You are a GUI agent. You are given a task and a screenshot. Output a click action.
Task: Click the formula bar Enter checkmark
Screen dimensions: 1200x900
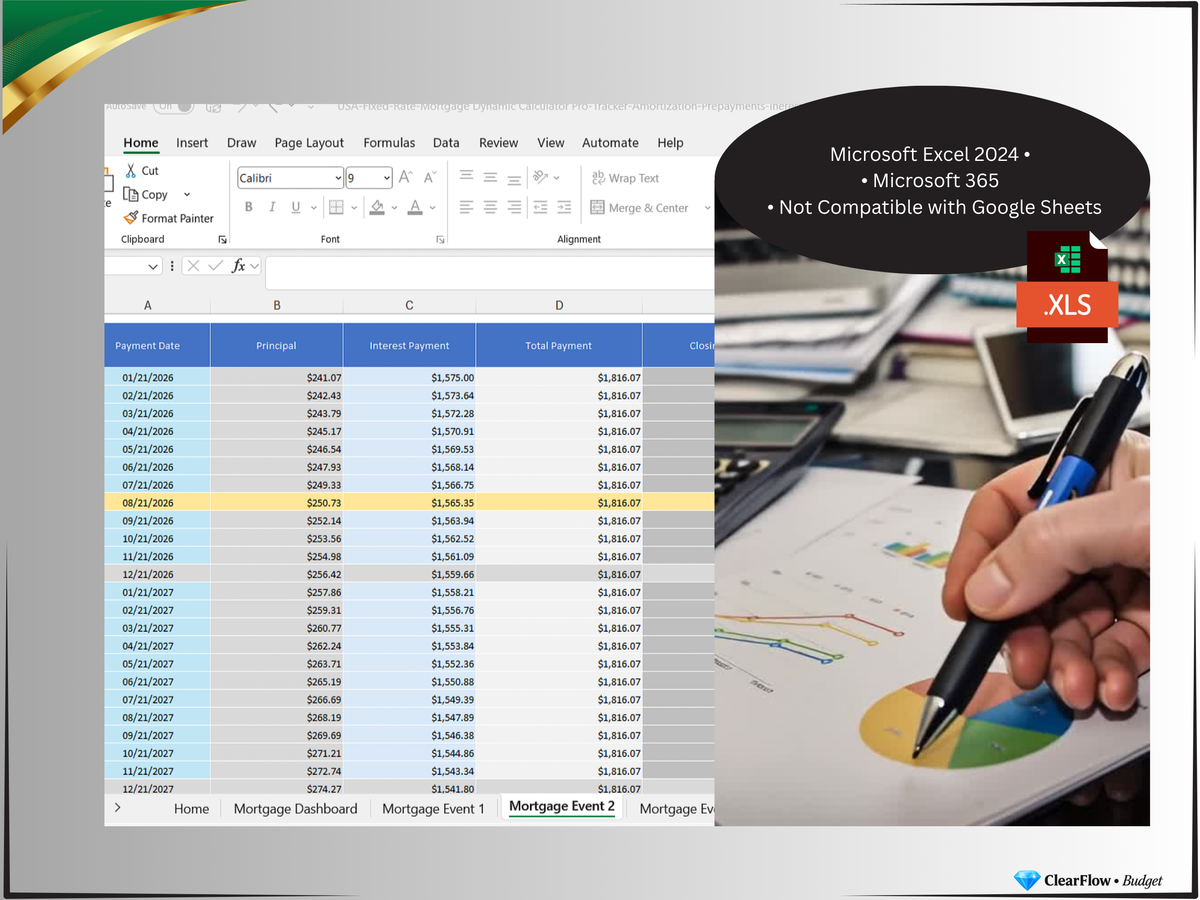click(215, 266)
